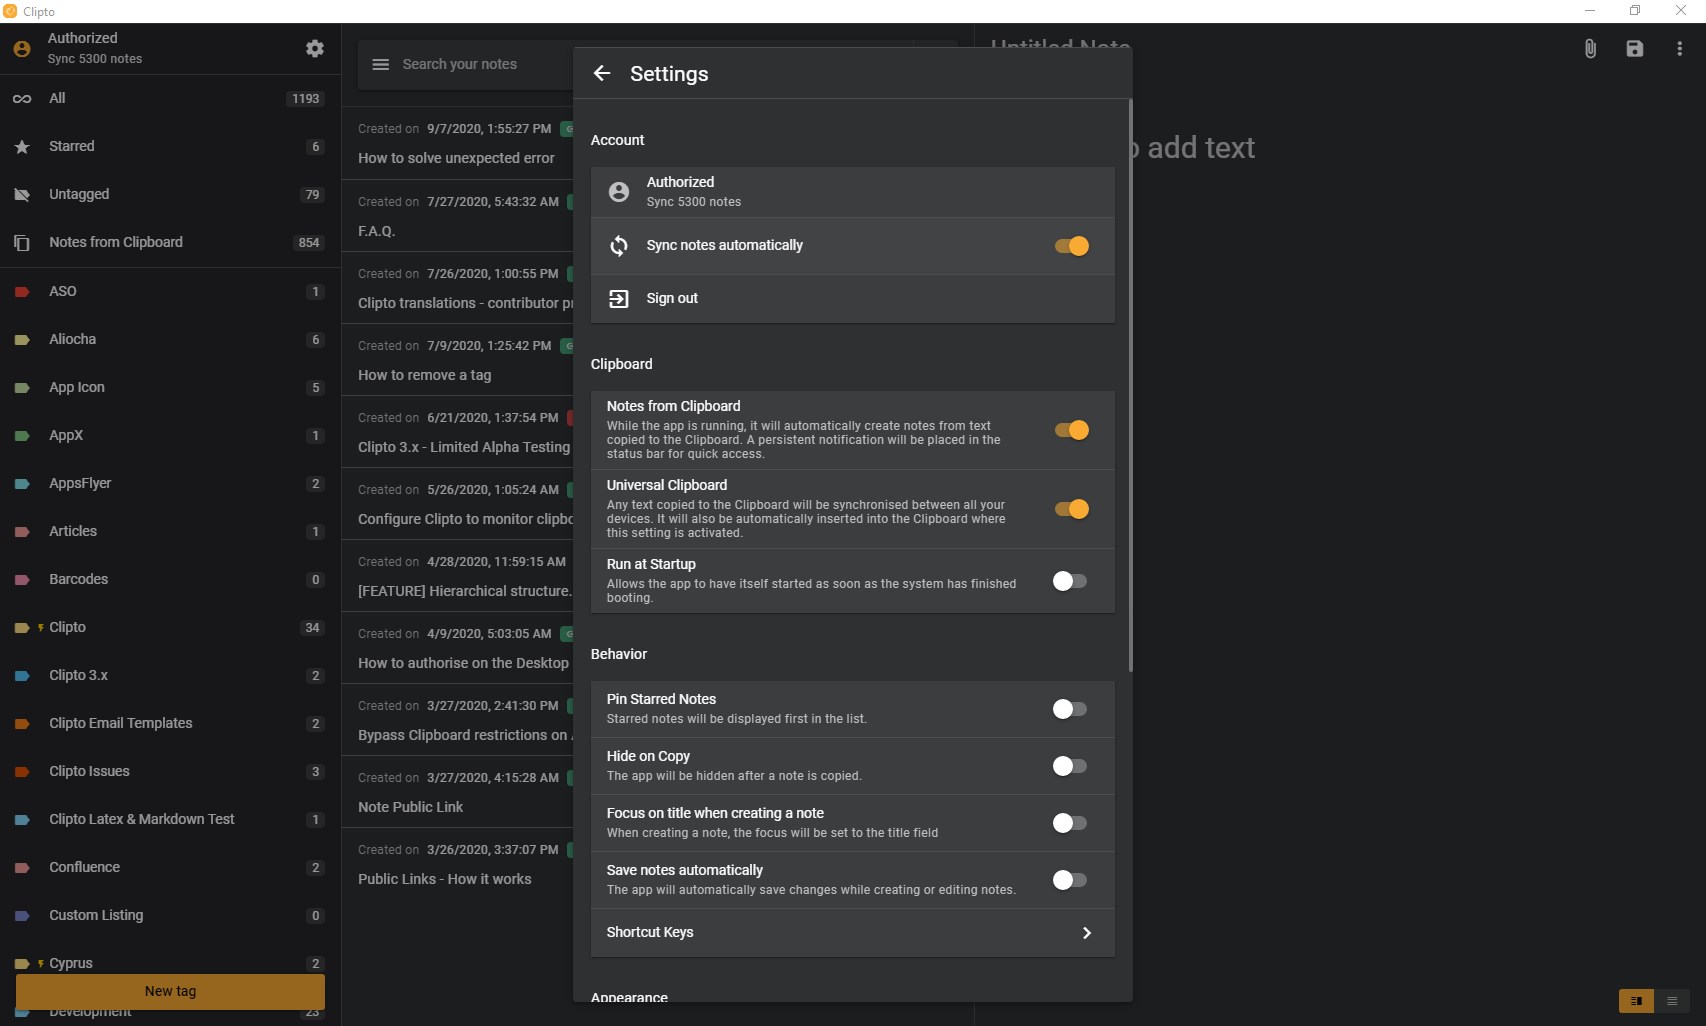Open the three-dot more options menu

tap(1679, 48)
